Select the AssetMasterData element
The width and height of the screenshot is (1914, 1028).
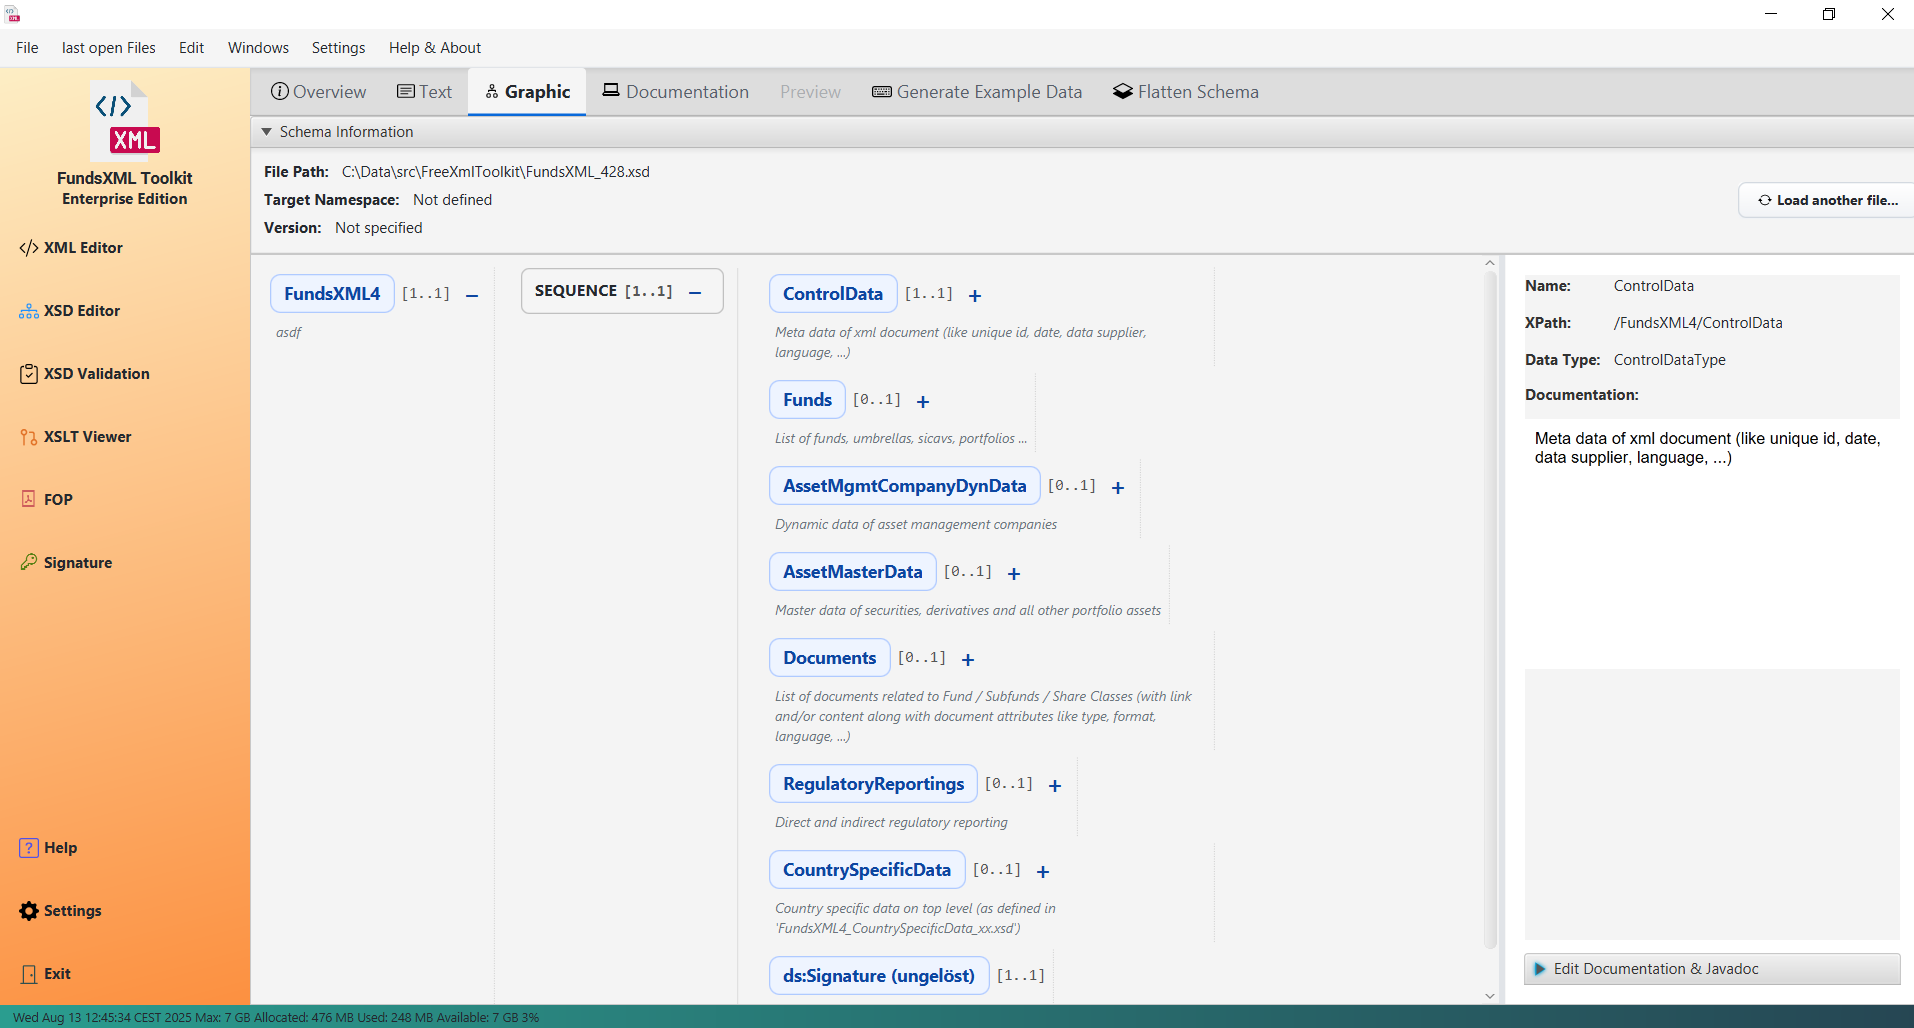pos(852,571)
